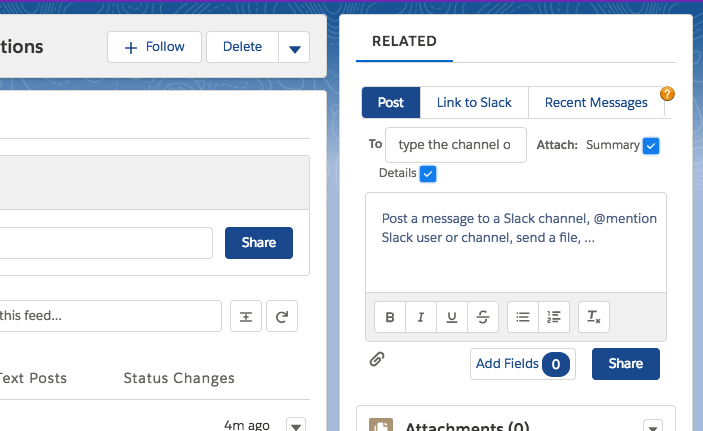
Task: Uncheck the Summary attach checkbox
Action: (x=651, y=146)
